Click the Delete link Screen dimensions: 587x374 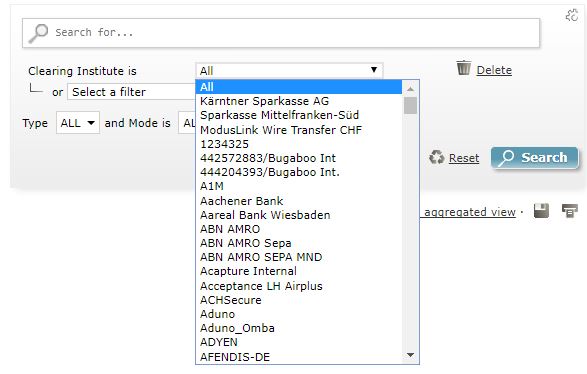(494, 70)
